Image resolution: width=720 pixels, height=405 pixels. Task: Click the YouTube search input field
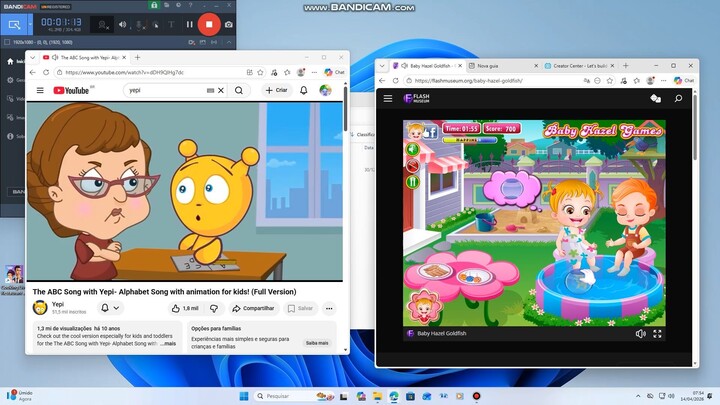[165, 90]
